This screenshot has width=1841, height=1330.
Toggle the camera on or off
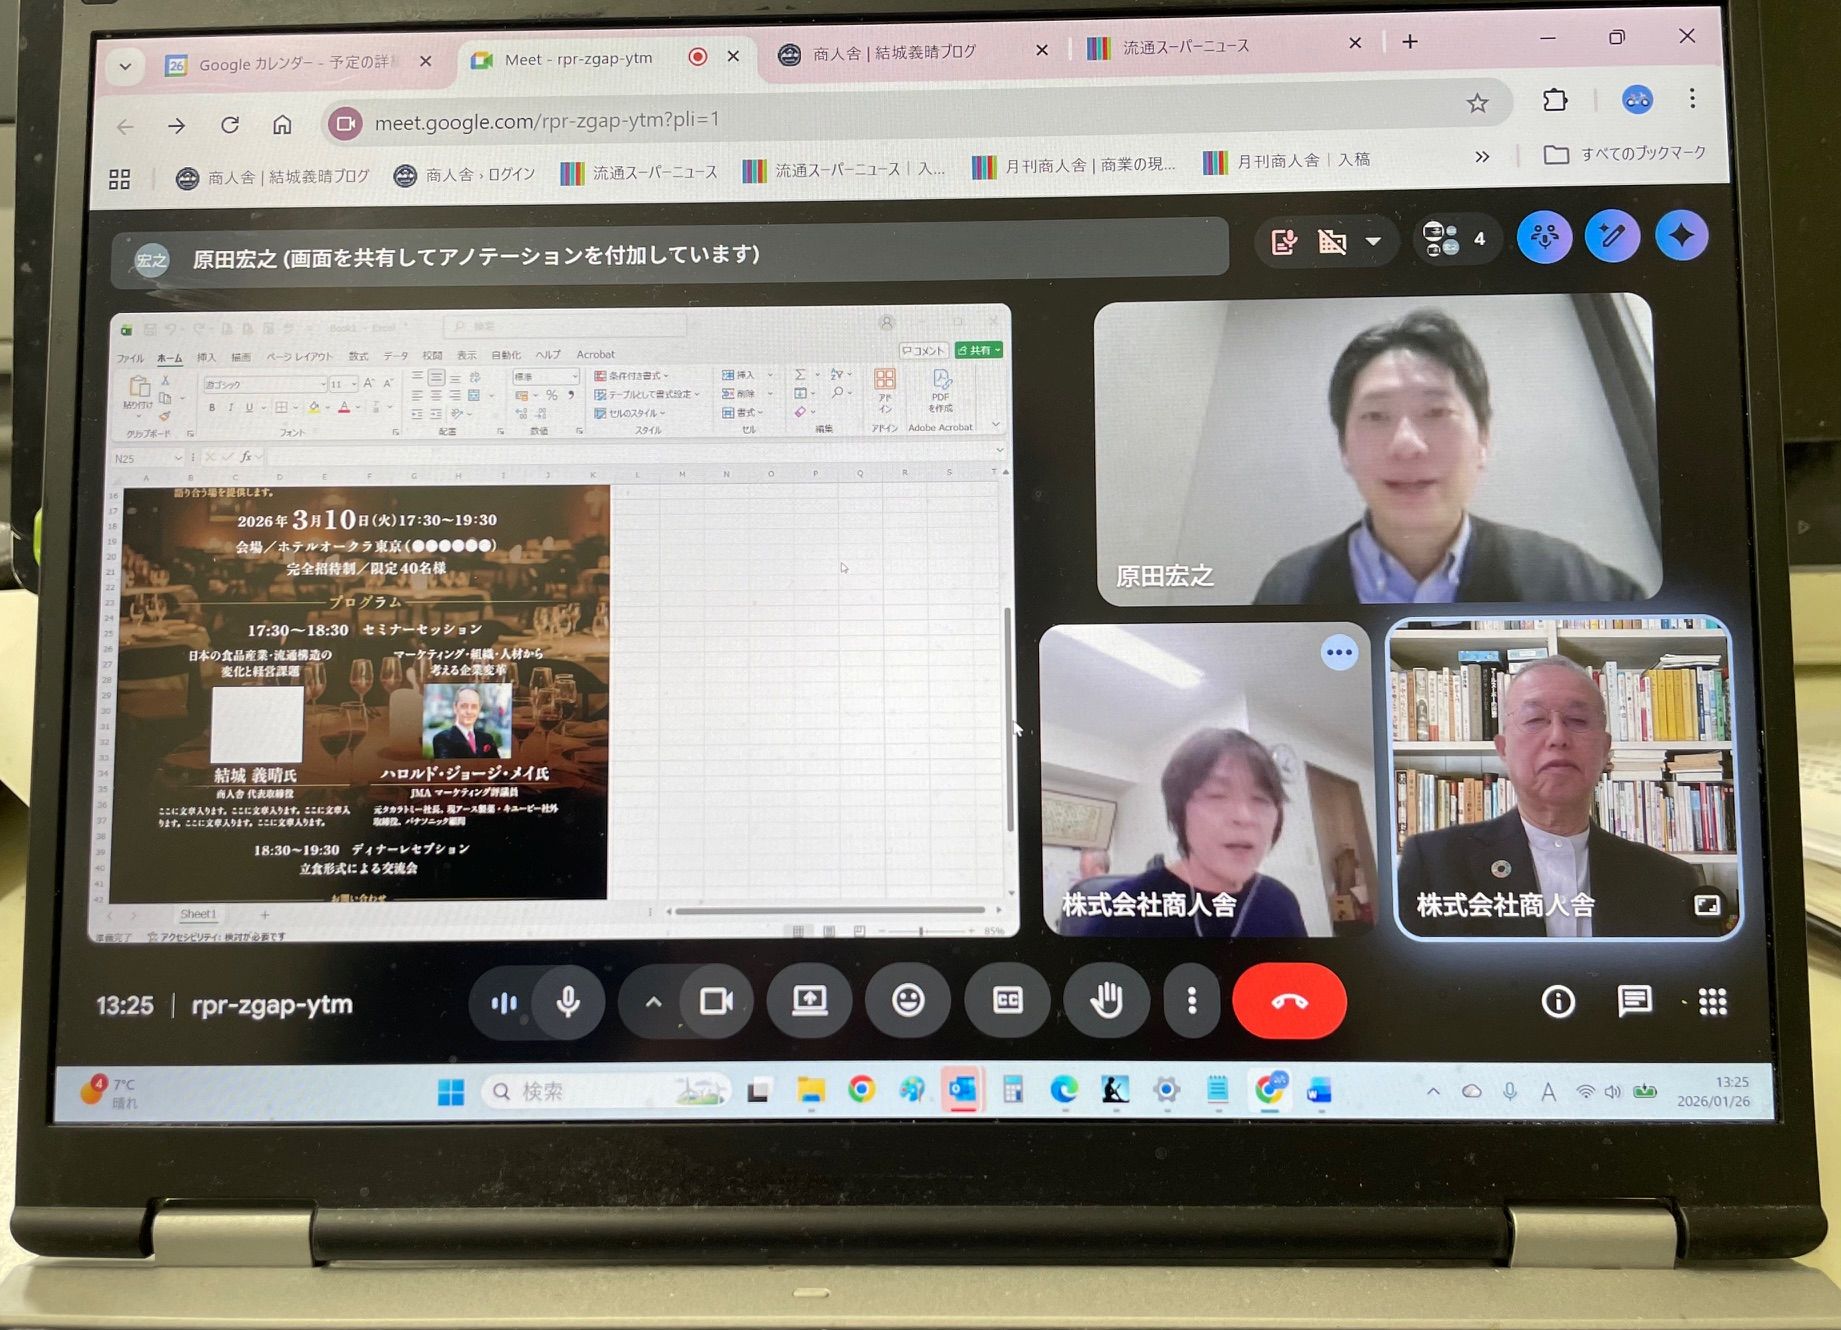coord(716,1001)
